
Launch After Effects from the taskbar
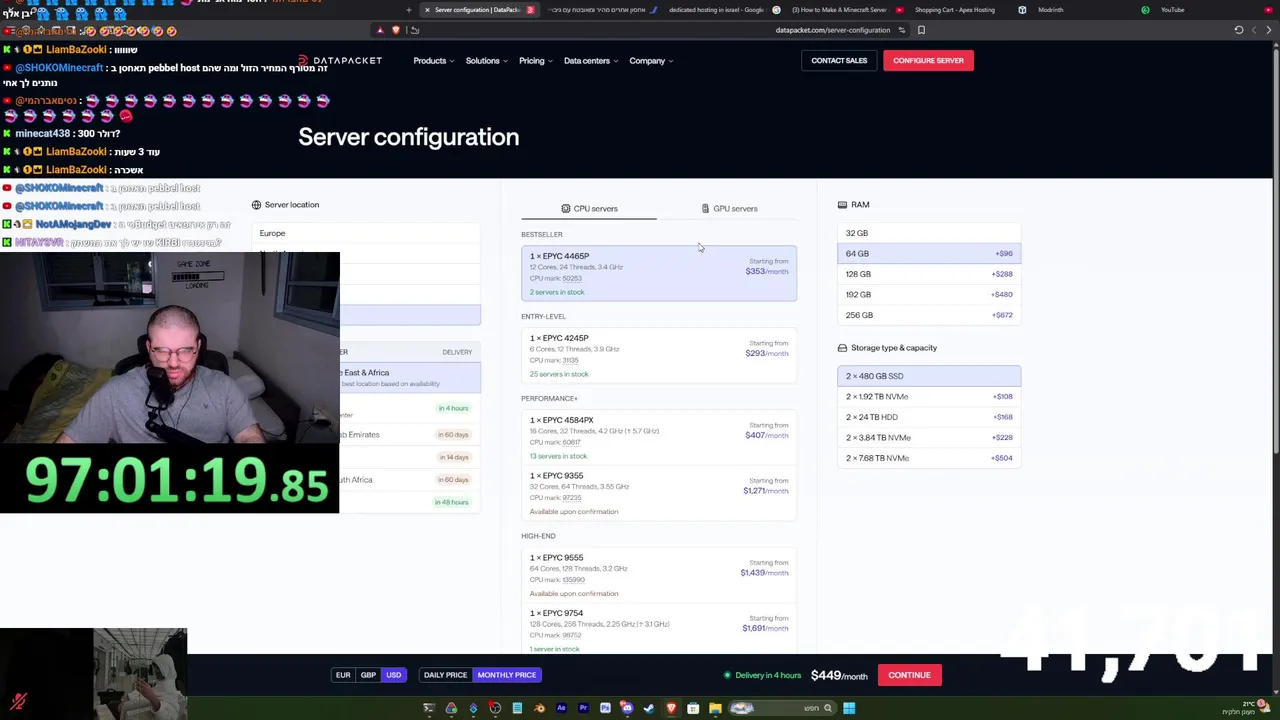[561, 708]
